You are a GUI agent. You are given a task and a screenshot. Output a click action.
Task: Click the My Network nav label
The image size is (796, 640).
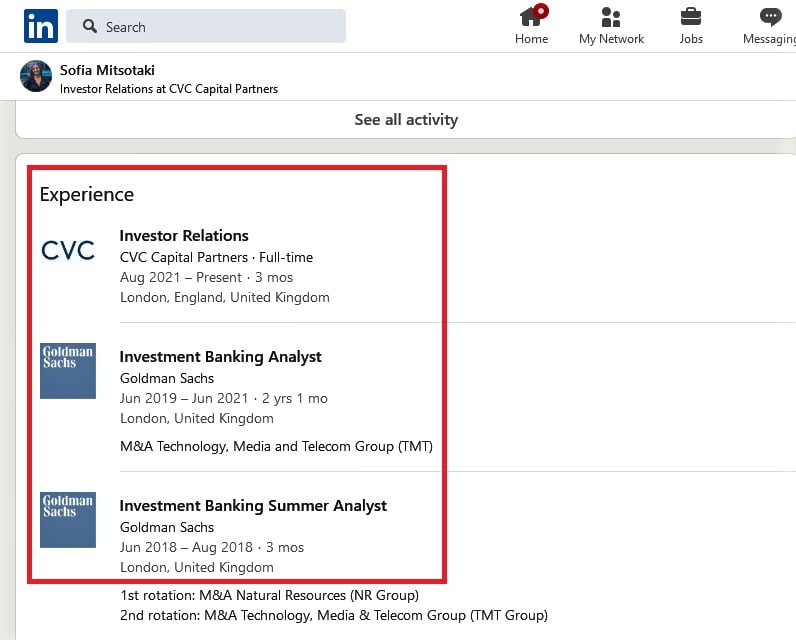611,39
